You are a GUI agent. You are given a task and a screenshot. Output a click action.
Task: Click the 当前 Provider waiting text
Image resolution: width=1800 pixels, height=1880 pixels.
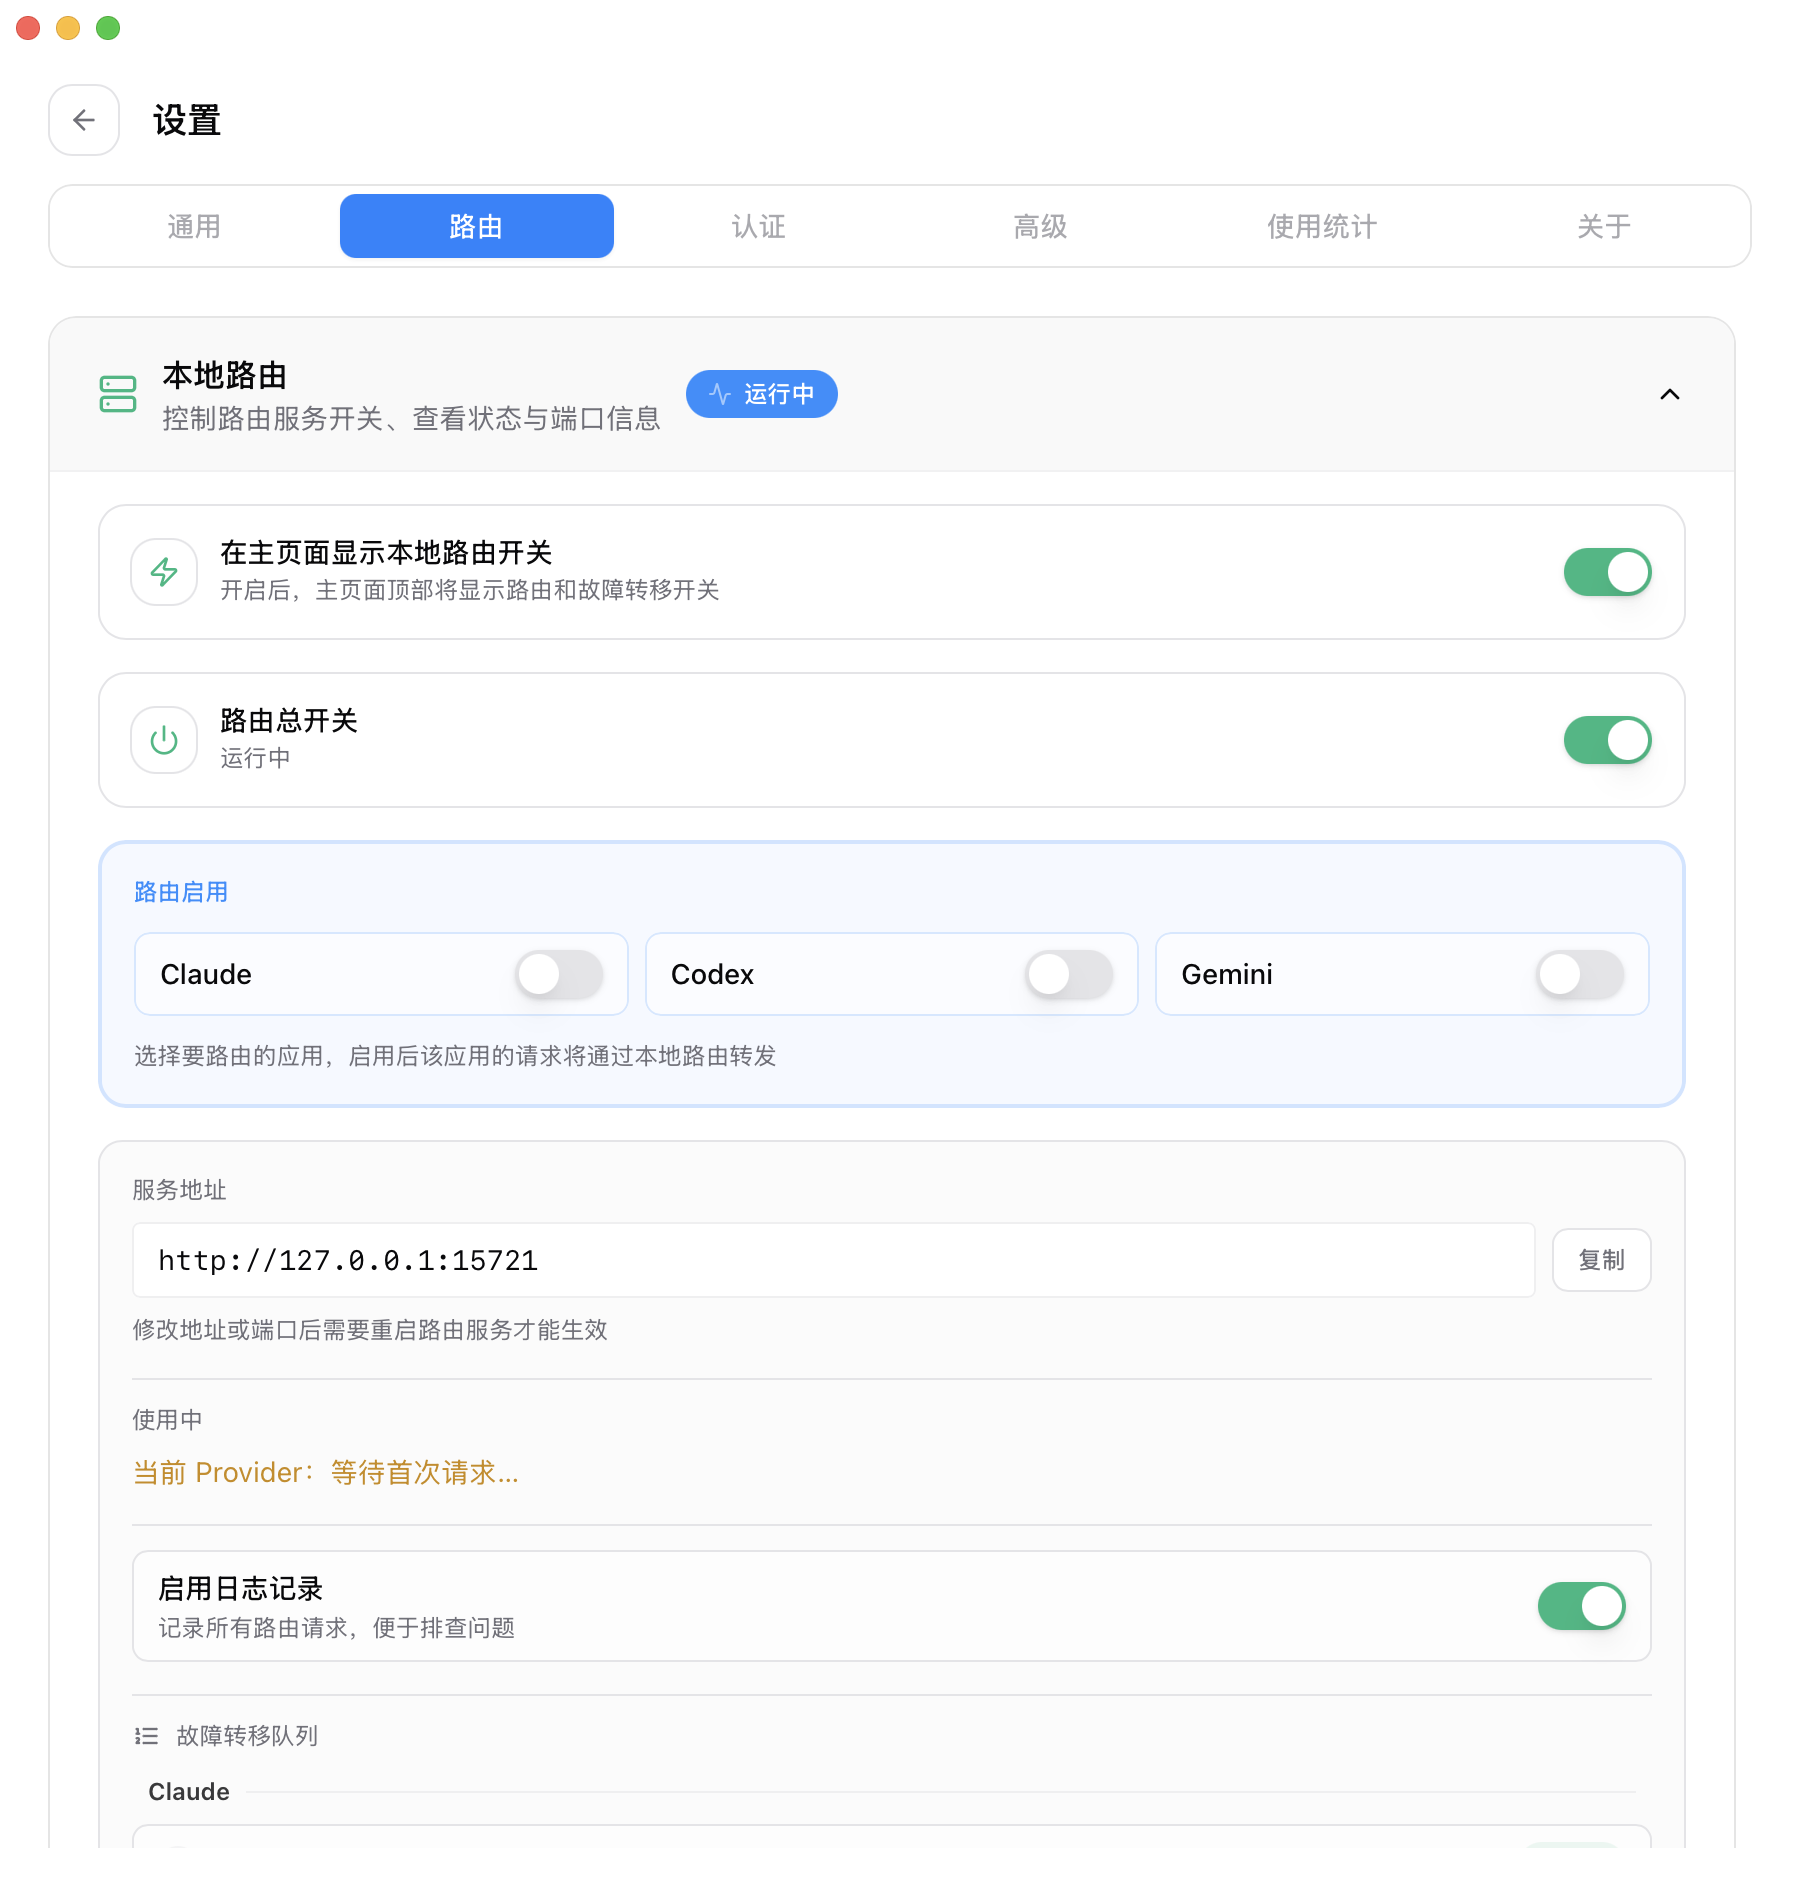[x=326, y=1472]
